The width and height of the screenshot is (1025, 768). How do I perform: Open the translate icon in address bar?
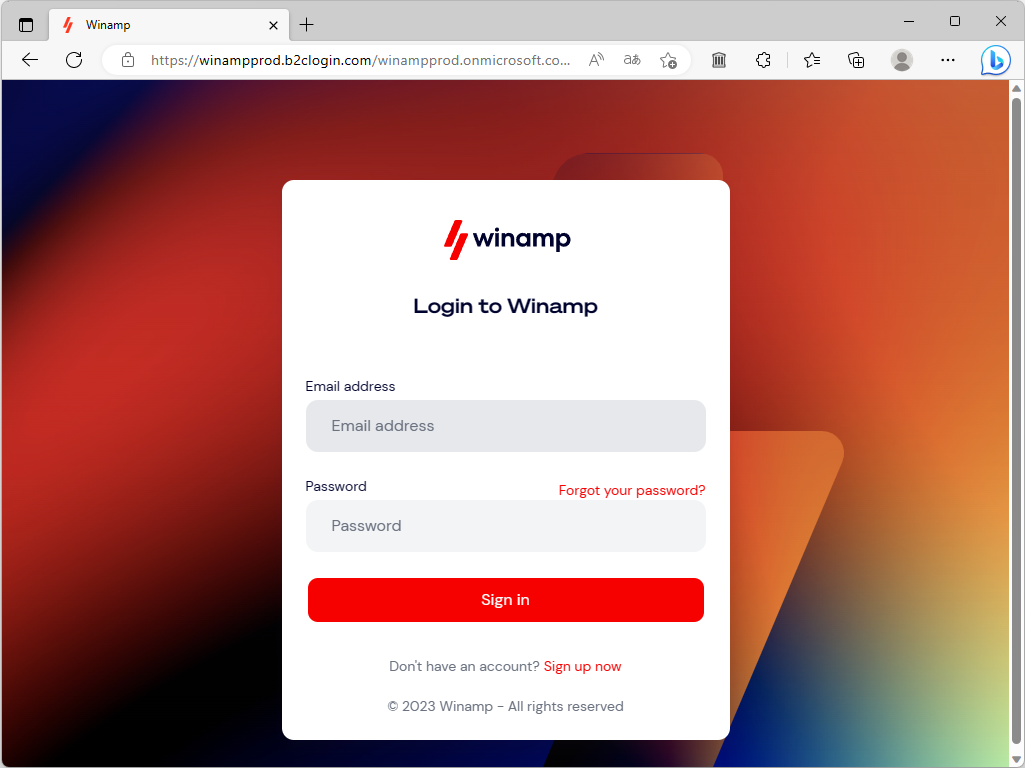pos(631,60)
